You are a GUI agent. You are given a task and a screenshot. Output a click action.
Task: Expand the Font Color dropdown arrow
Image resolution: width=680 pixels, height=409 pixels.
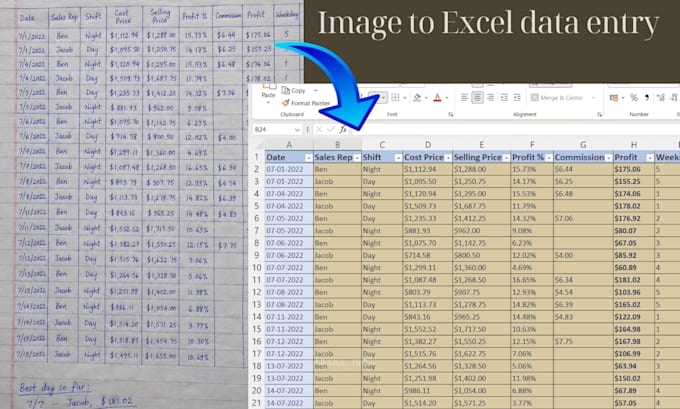(446, 98)
